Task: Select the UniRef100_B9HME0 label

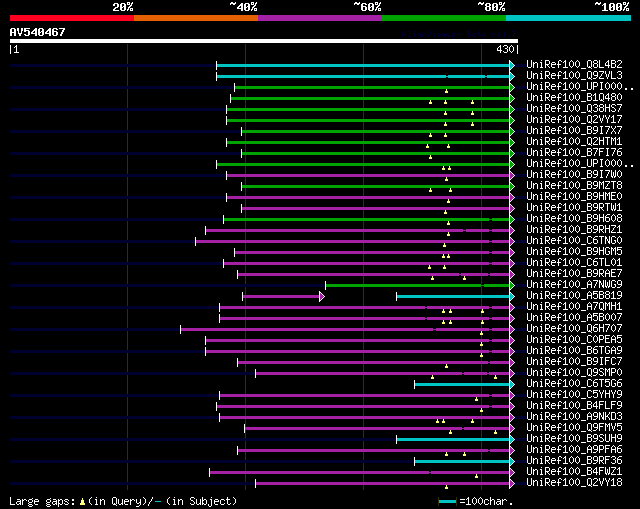Action: 574,197
